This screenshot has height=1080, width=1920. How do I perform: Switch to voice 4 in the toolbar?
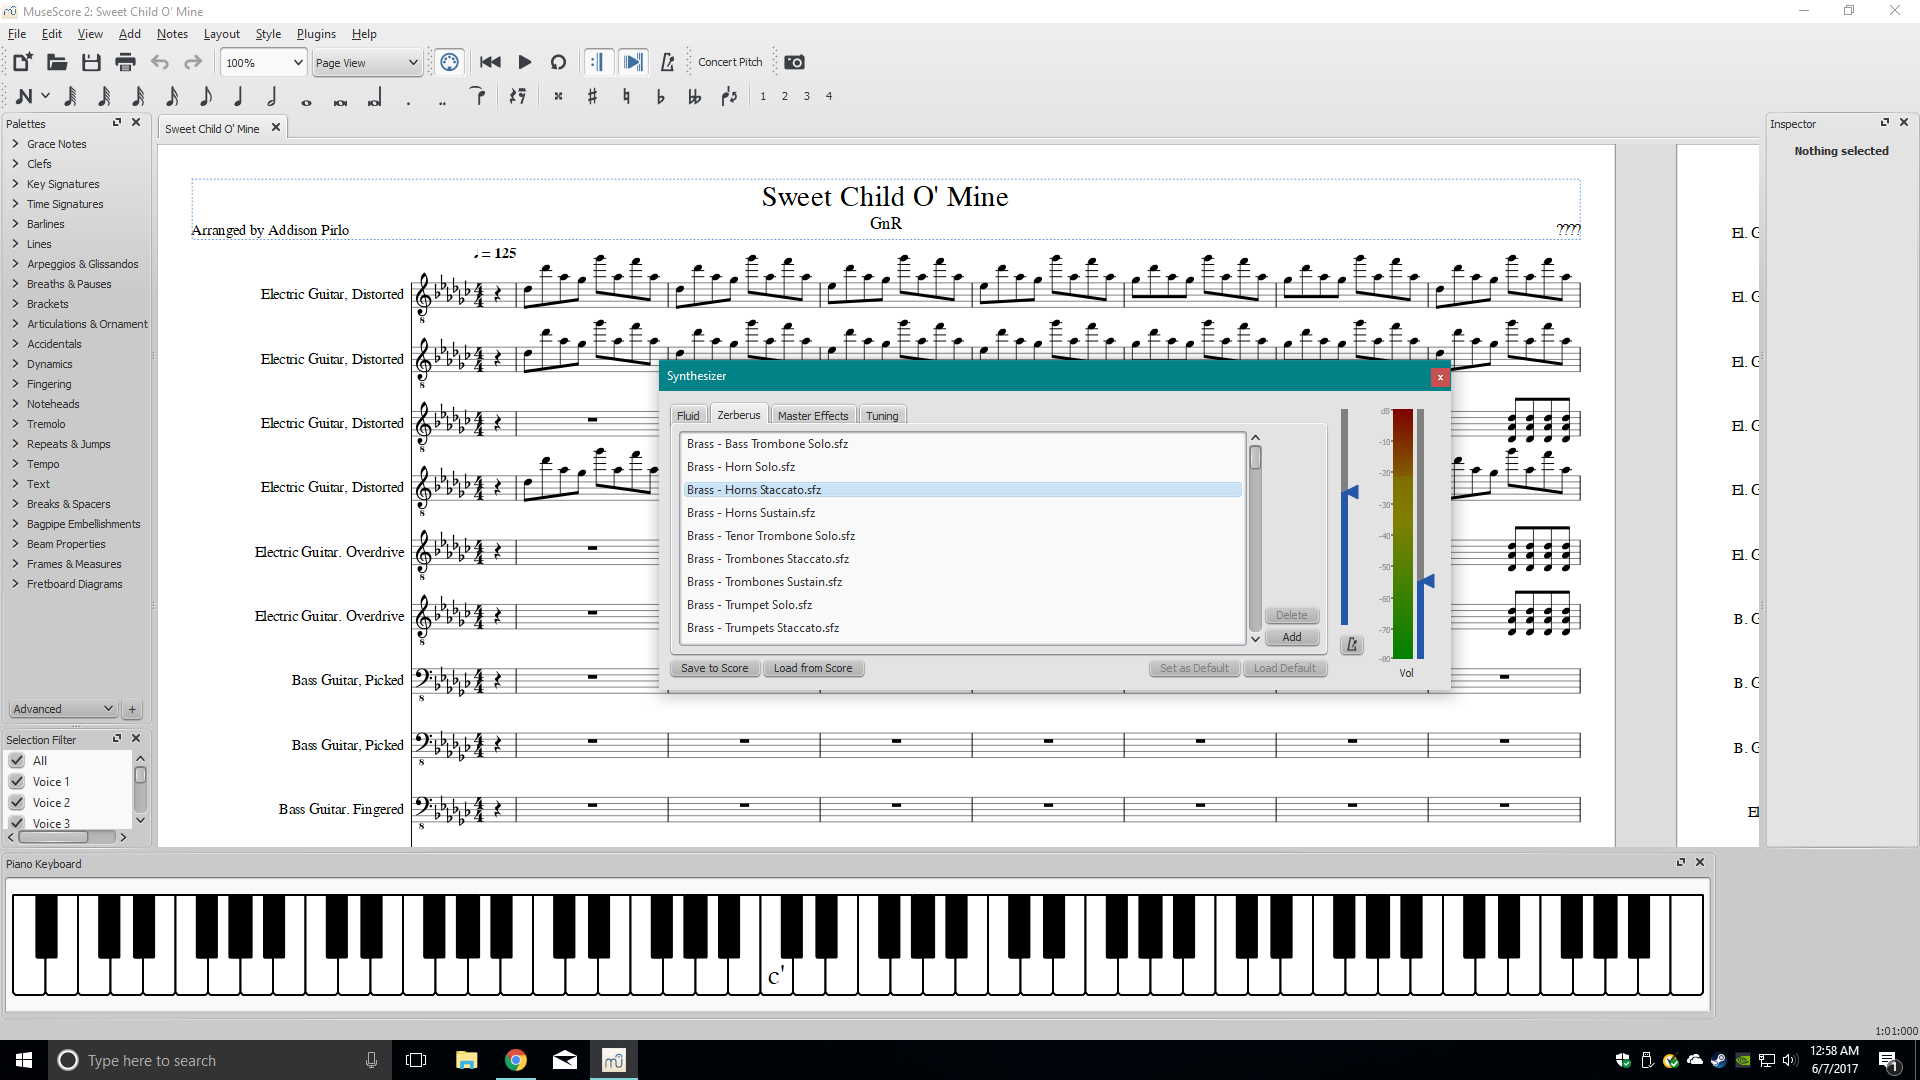829,96
